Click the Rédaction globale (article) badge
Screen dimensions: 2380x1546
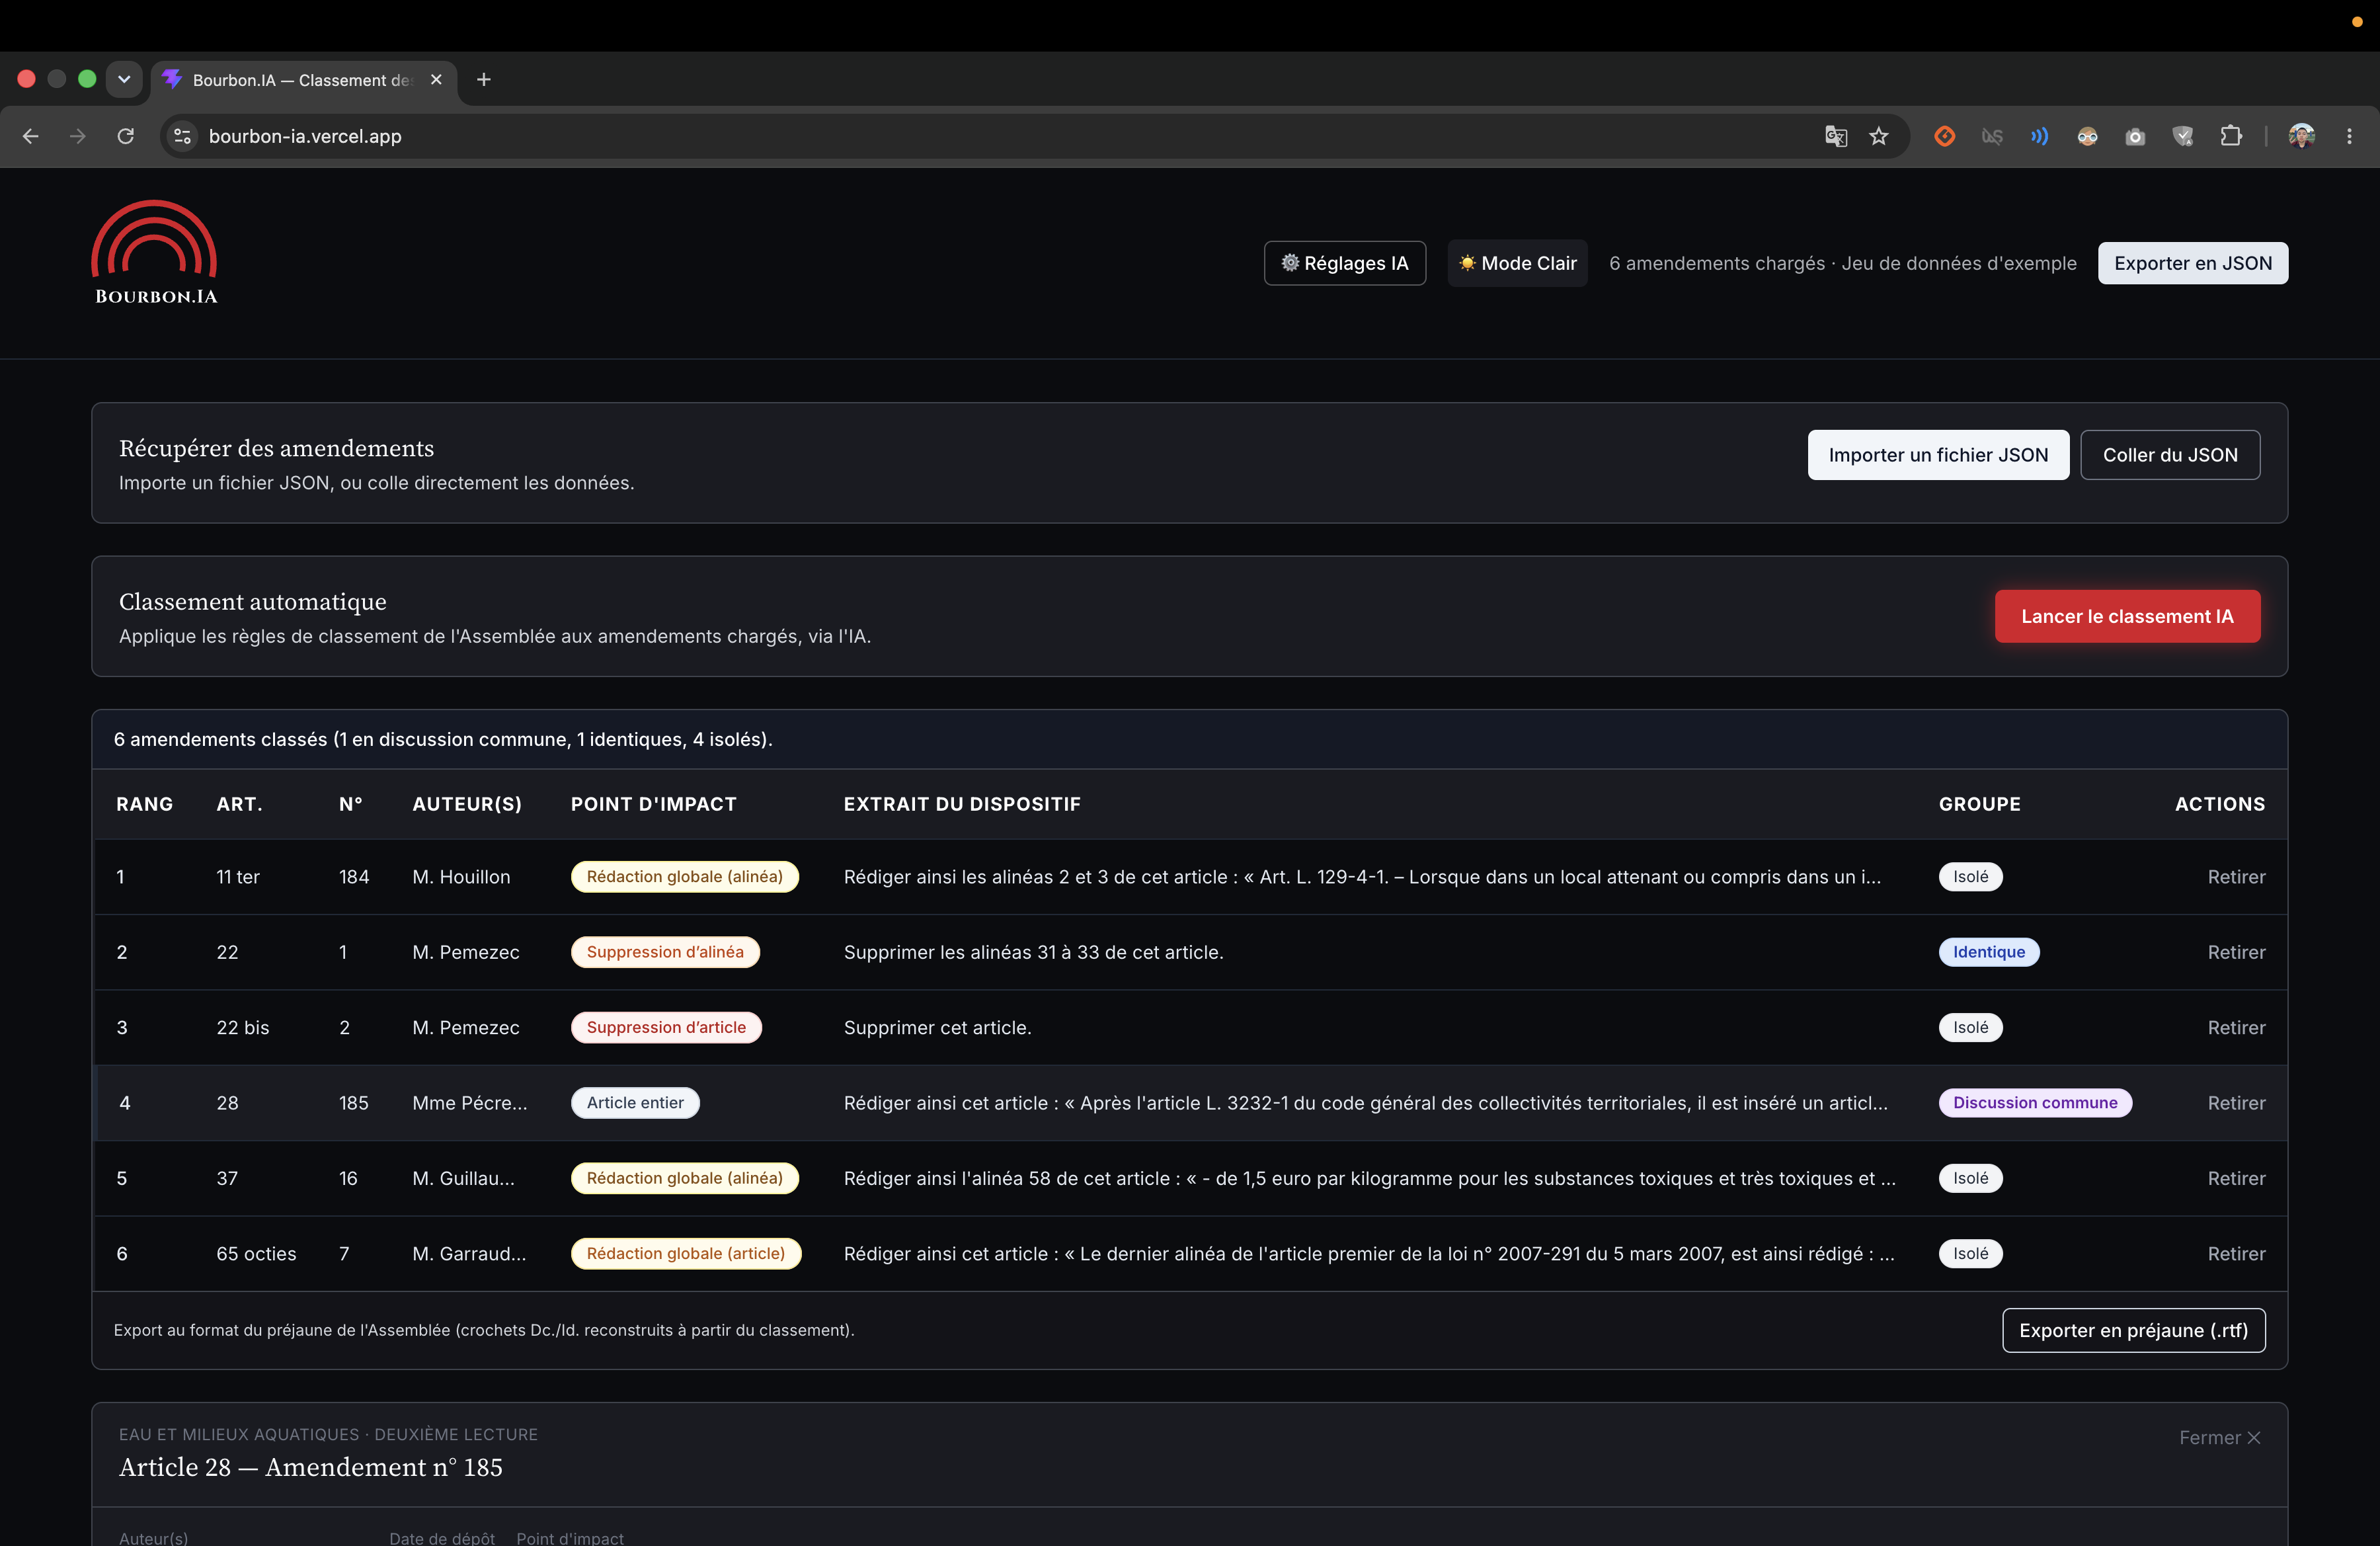tap(686, 1253)
